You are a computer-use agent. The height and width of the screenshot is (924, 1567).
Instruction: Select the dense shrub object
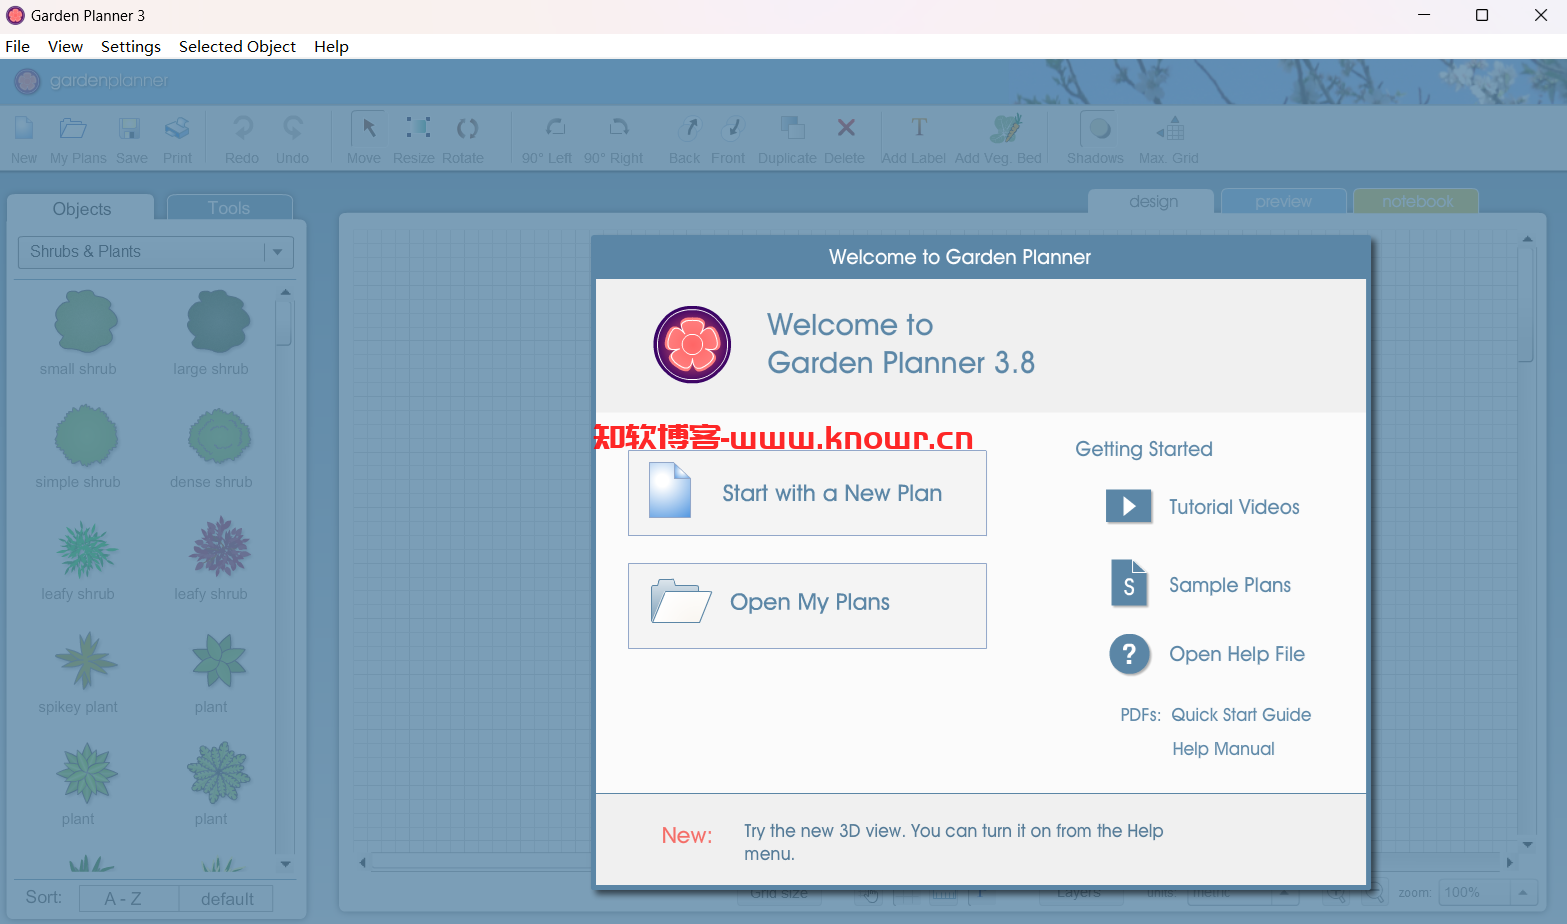218,435
